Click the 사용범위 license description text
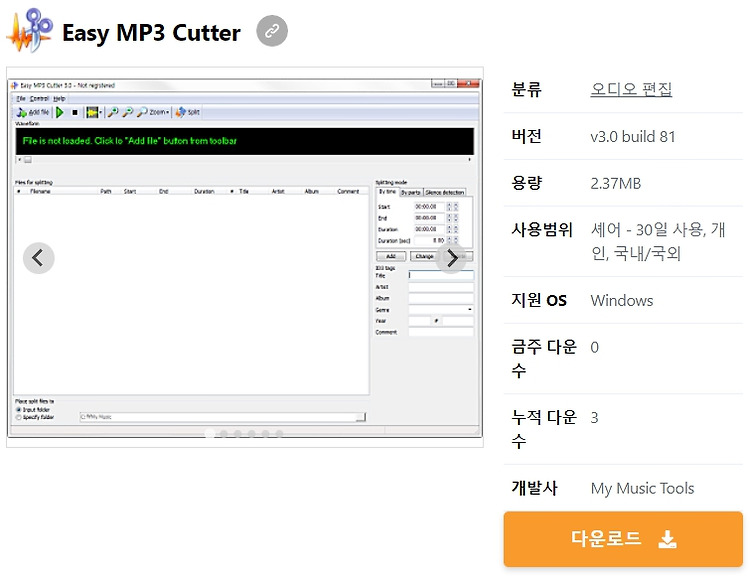The width and height of the screenshot is (750, 576). click(658, 241)
